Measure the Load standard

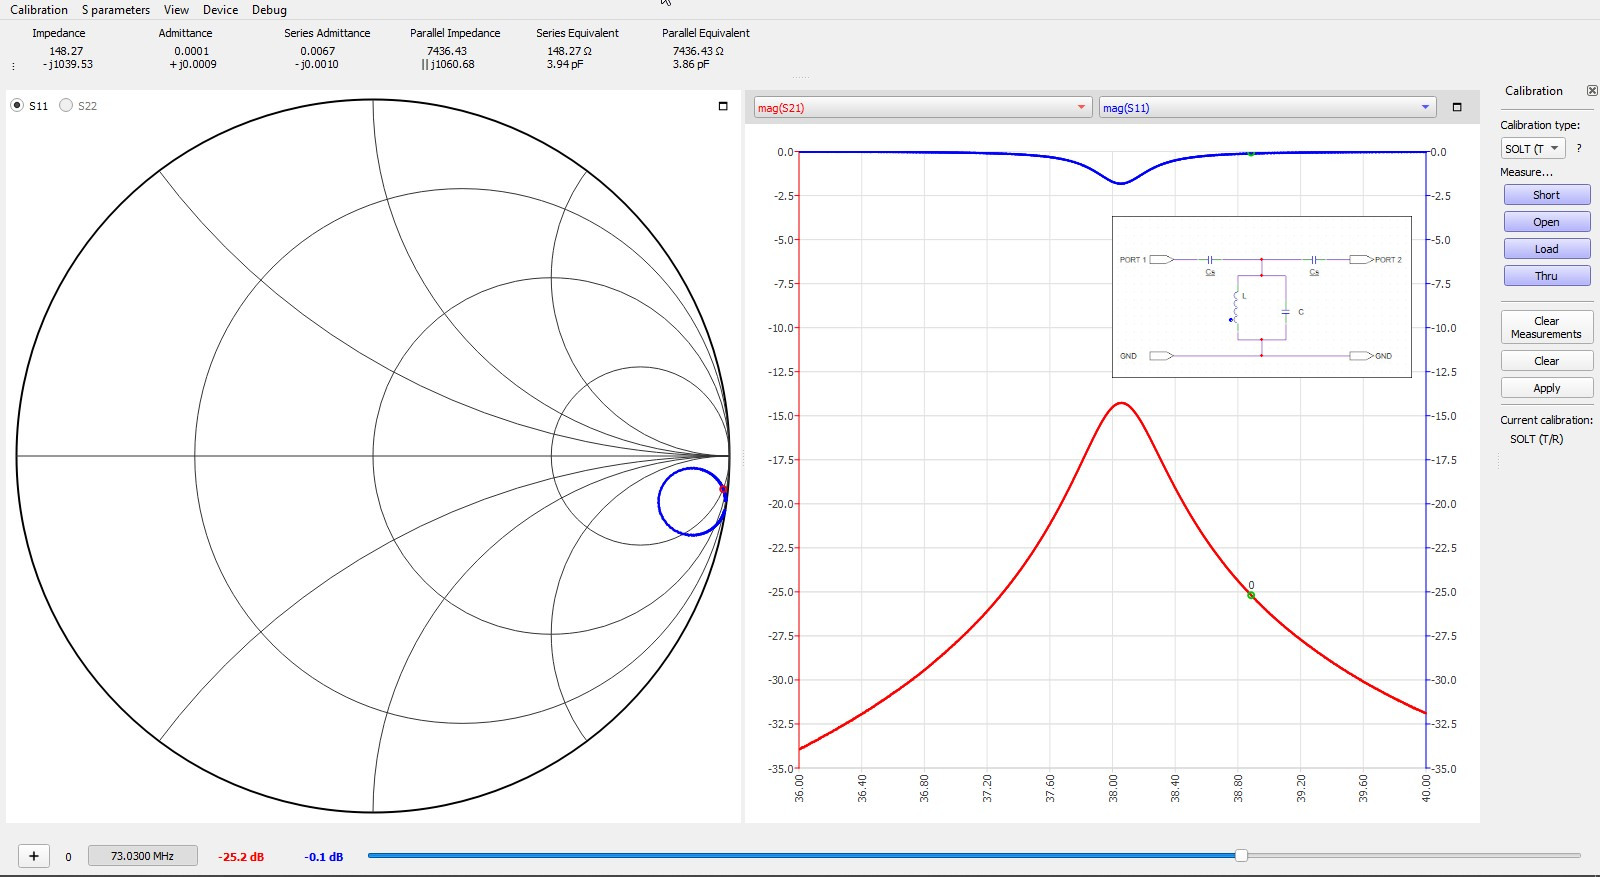(1546, 249)
